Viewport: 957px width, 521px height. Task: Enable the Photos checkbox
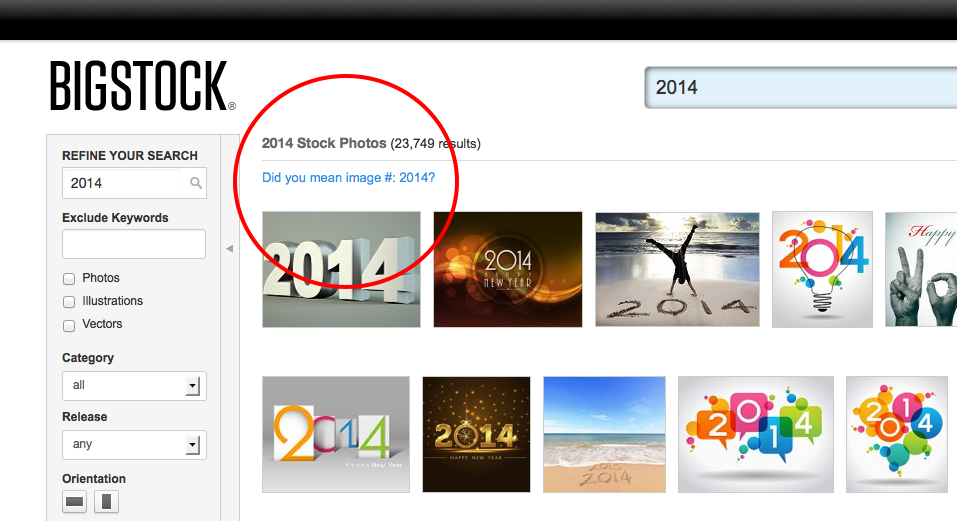click(x=69, y=279)
